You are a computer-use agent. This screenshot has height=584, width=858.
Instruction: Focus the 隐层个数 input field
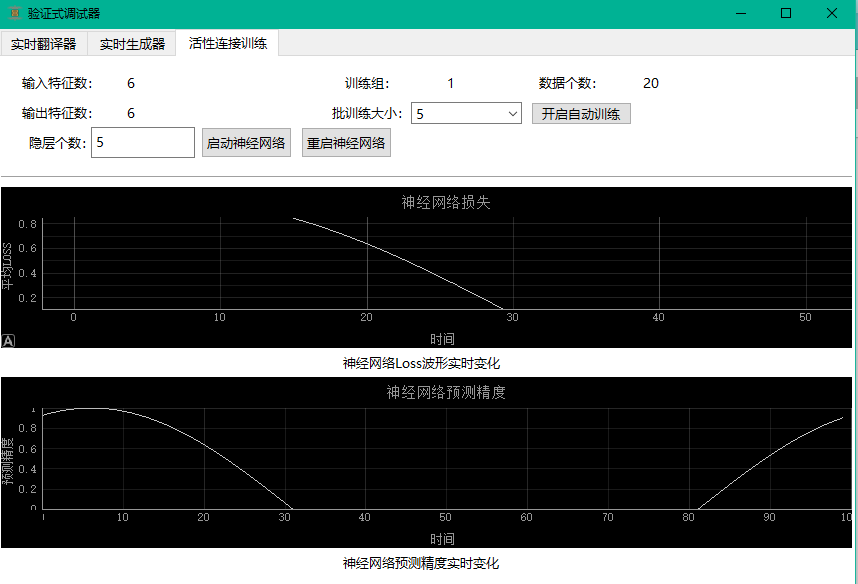click(142, 143)
